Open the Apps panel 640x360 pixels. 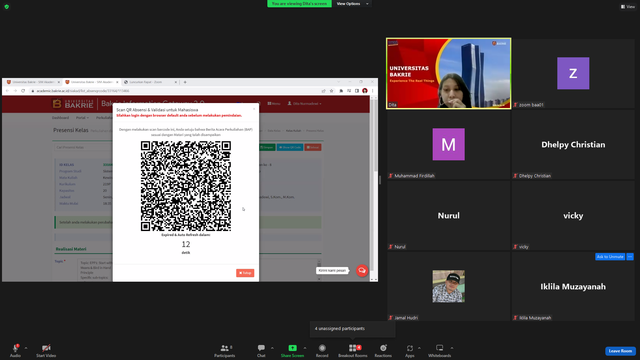click(x=410, y=350)
